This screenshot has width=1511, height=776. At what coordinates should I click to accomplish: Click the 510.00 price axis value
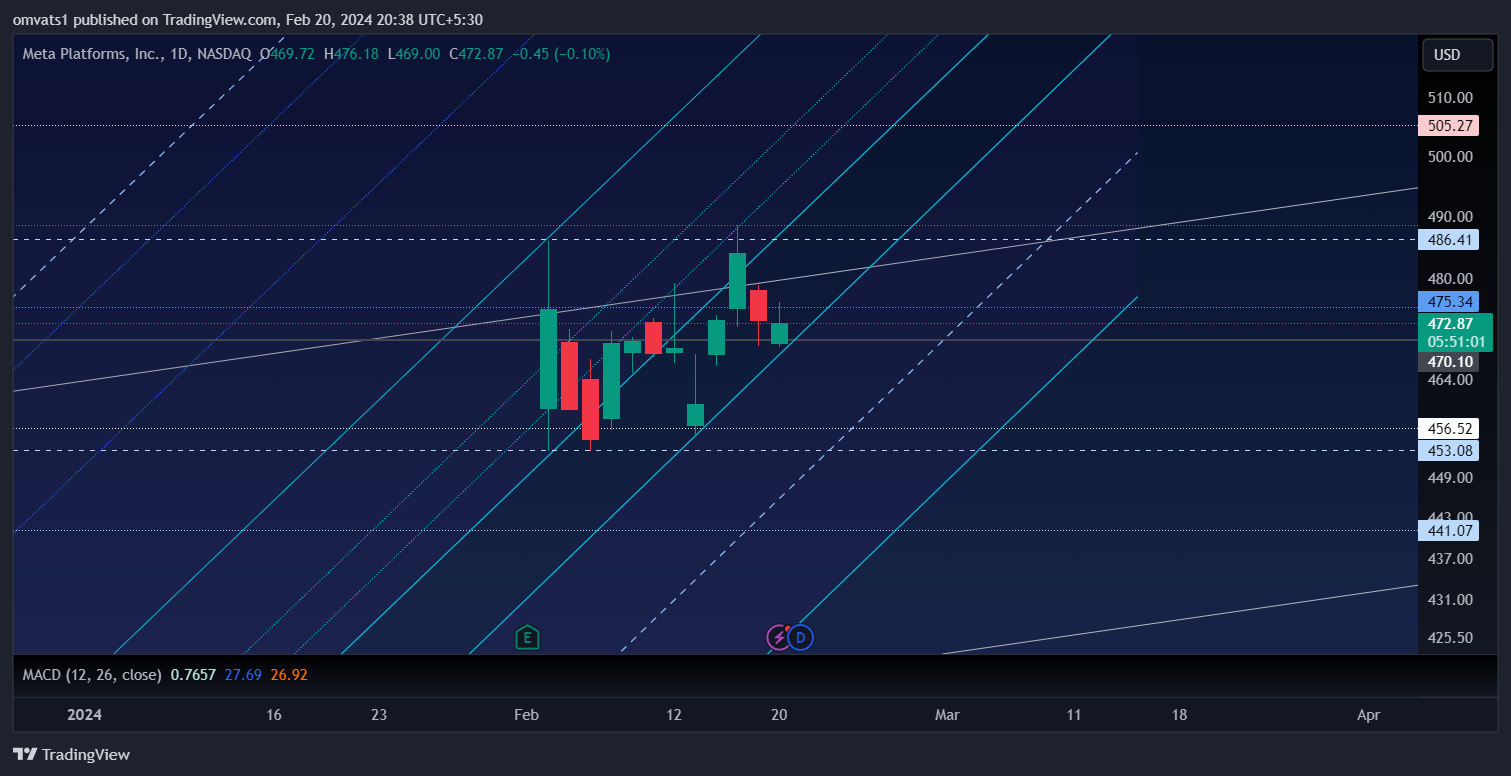1450,98
